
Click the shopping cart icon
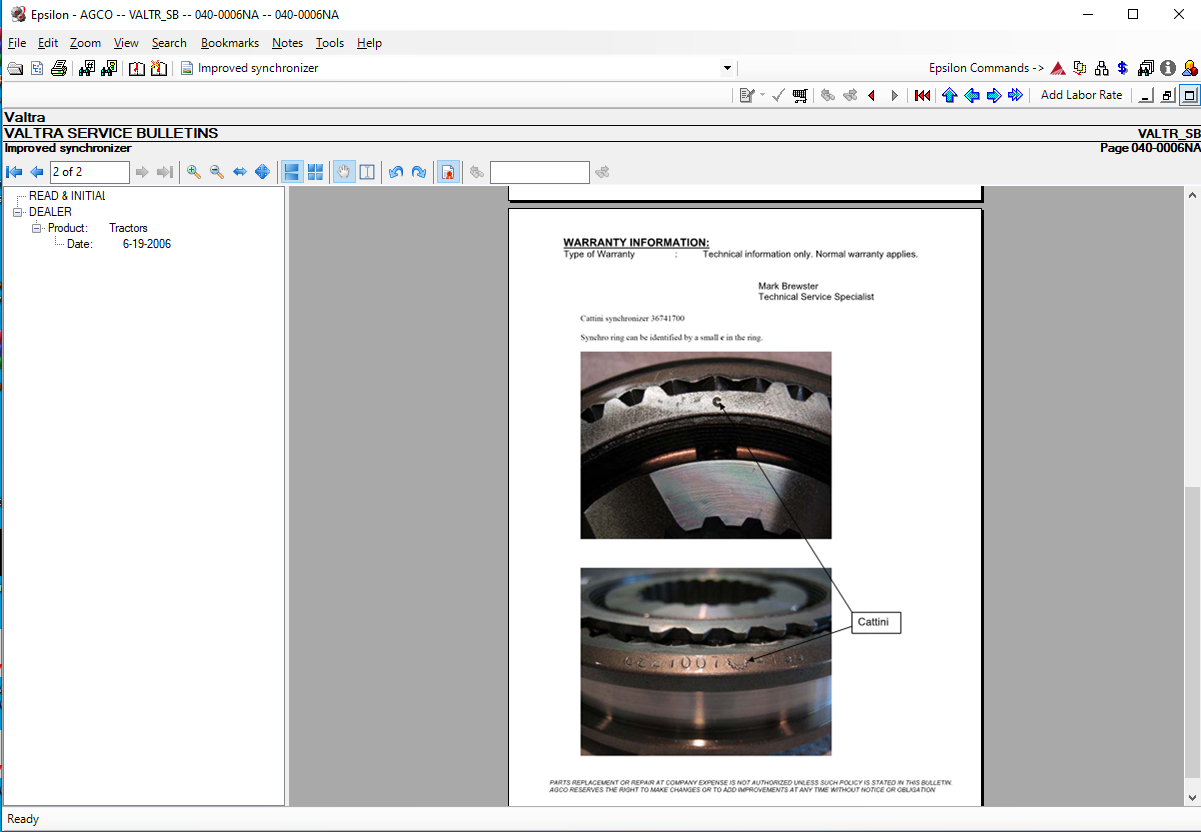800,95
